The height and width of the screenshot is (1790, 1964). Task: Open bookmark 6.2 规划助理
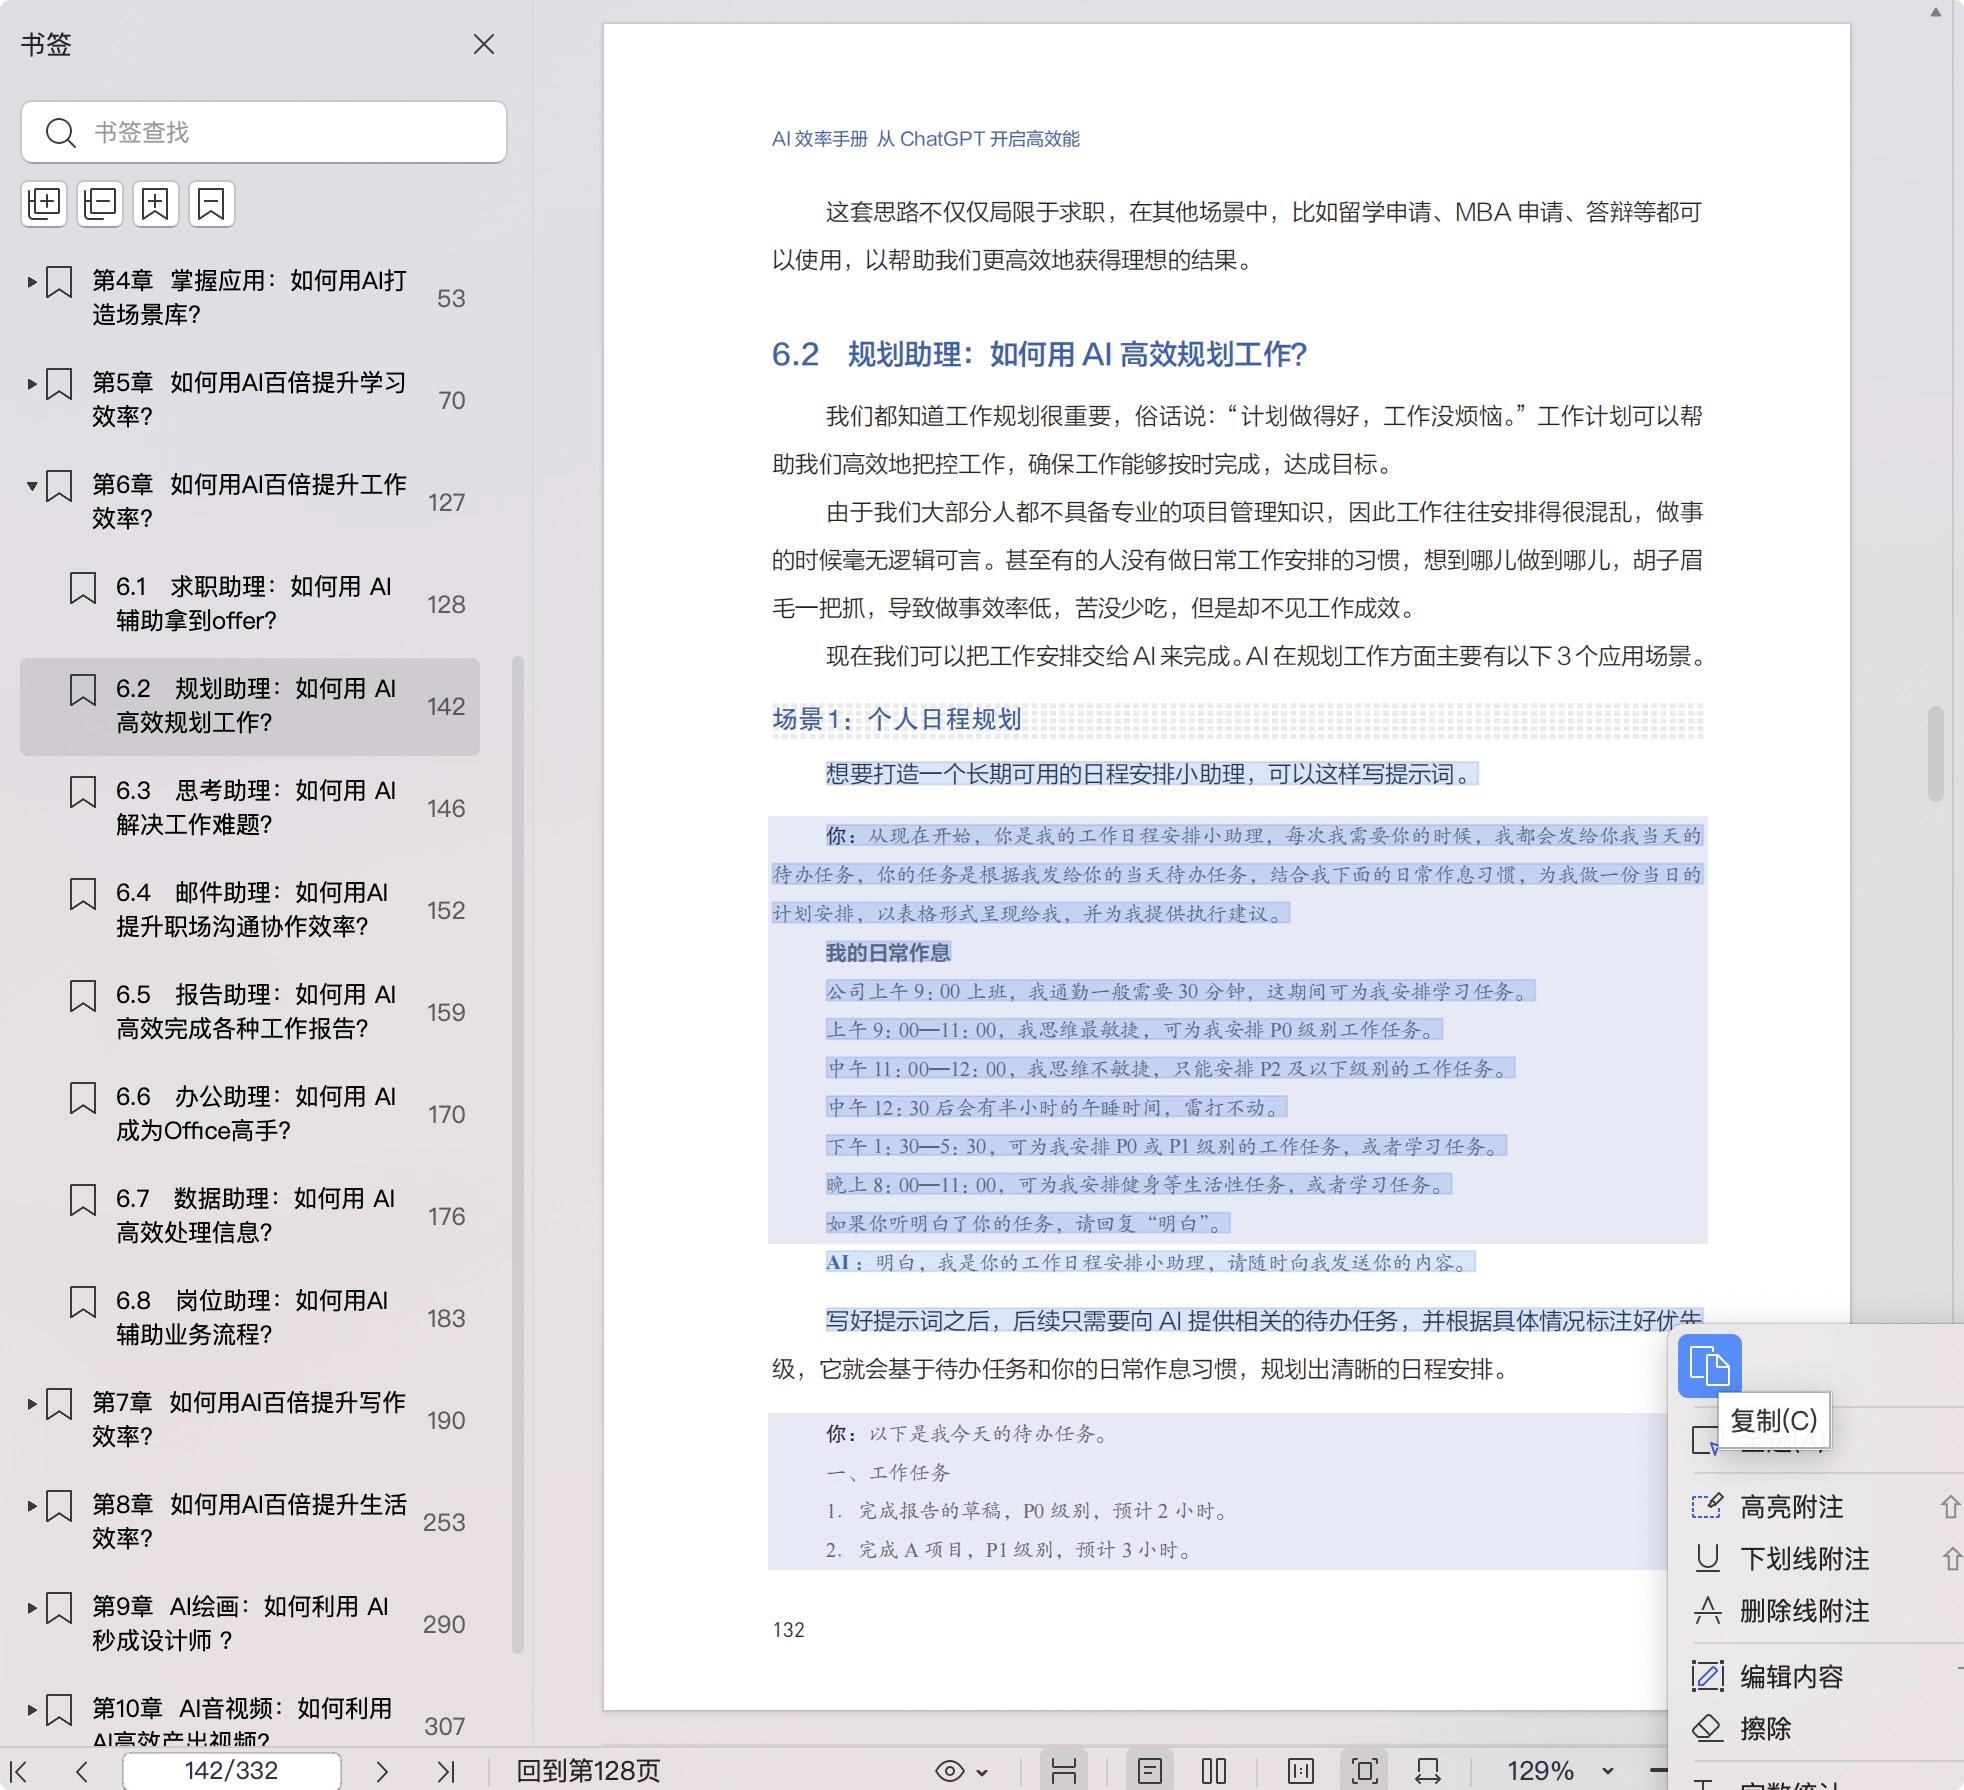pyautogui.click(x=250, y=706)
